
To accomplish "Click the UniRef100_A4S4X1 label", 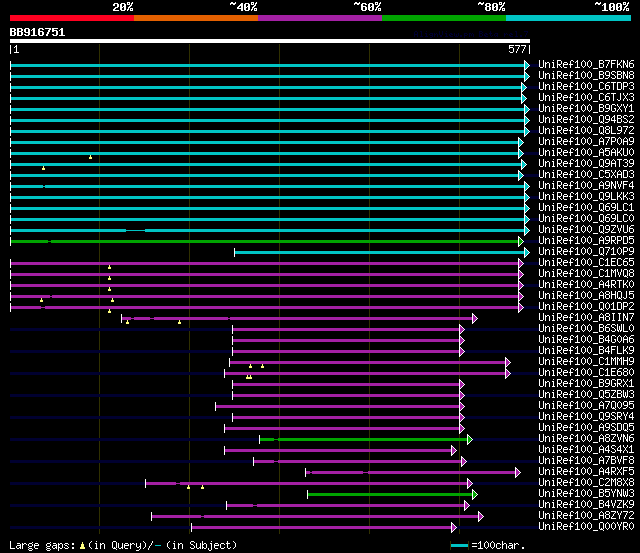I will (586, 450).
